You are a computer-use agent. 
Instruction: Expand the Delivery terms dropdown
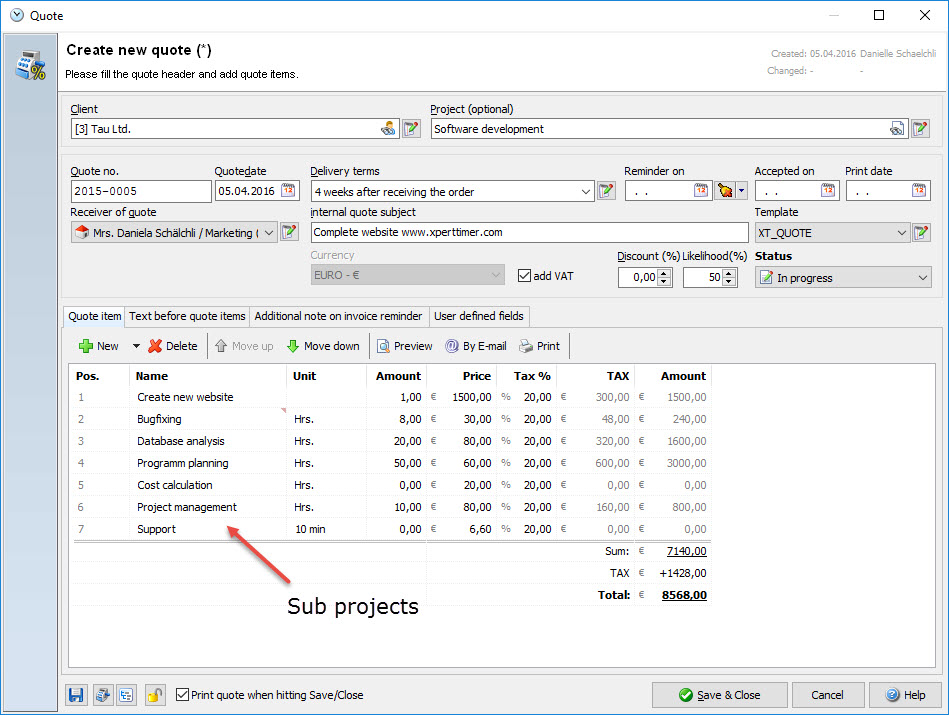click(x=585, y=192)
